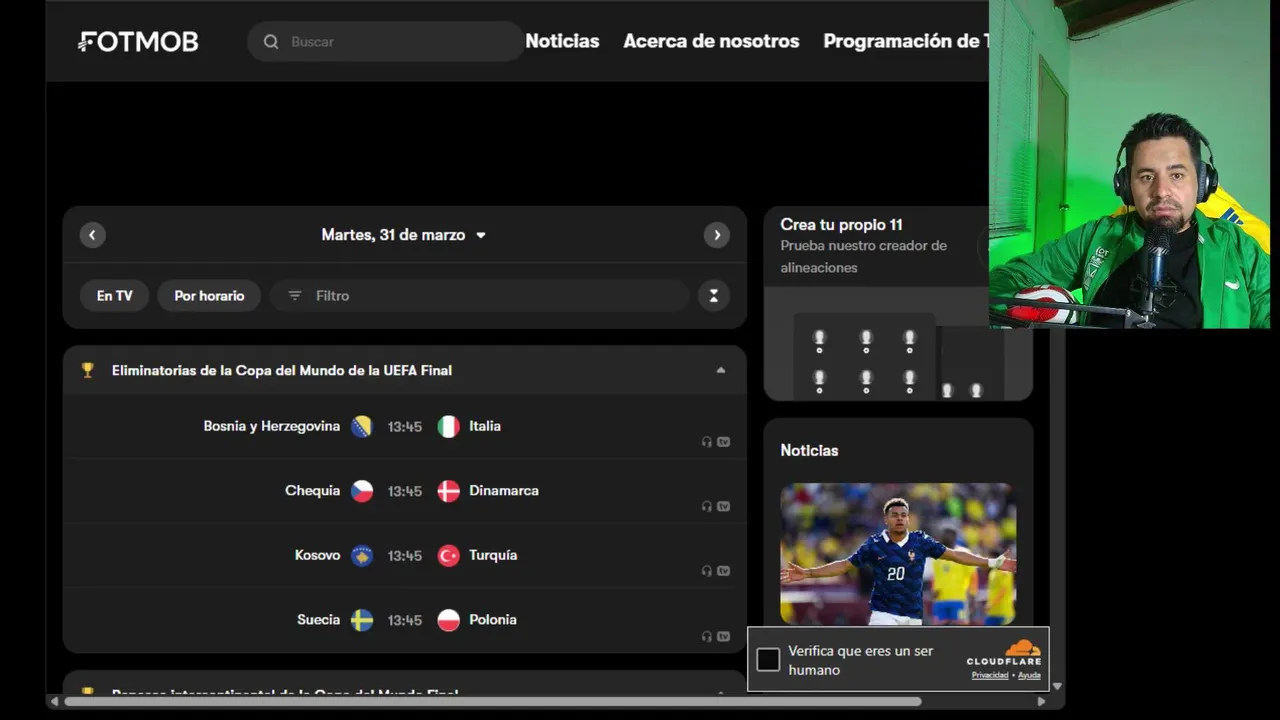Collapse all leagues with the expand button
Screen dimensions: 1280x720
pyautogui.click(x=713, y=296)
